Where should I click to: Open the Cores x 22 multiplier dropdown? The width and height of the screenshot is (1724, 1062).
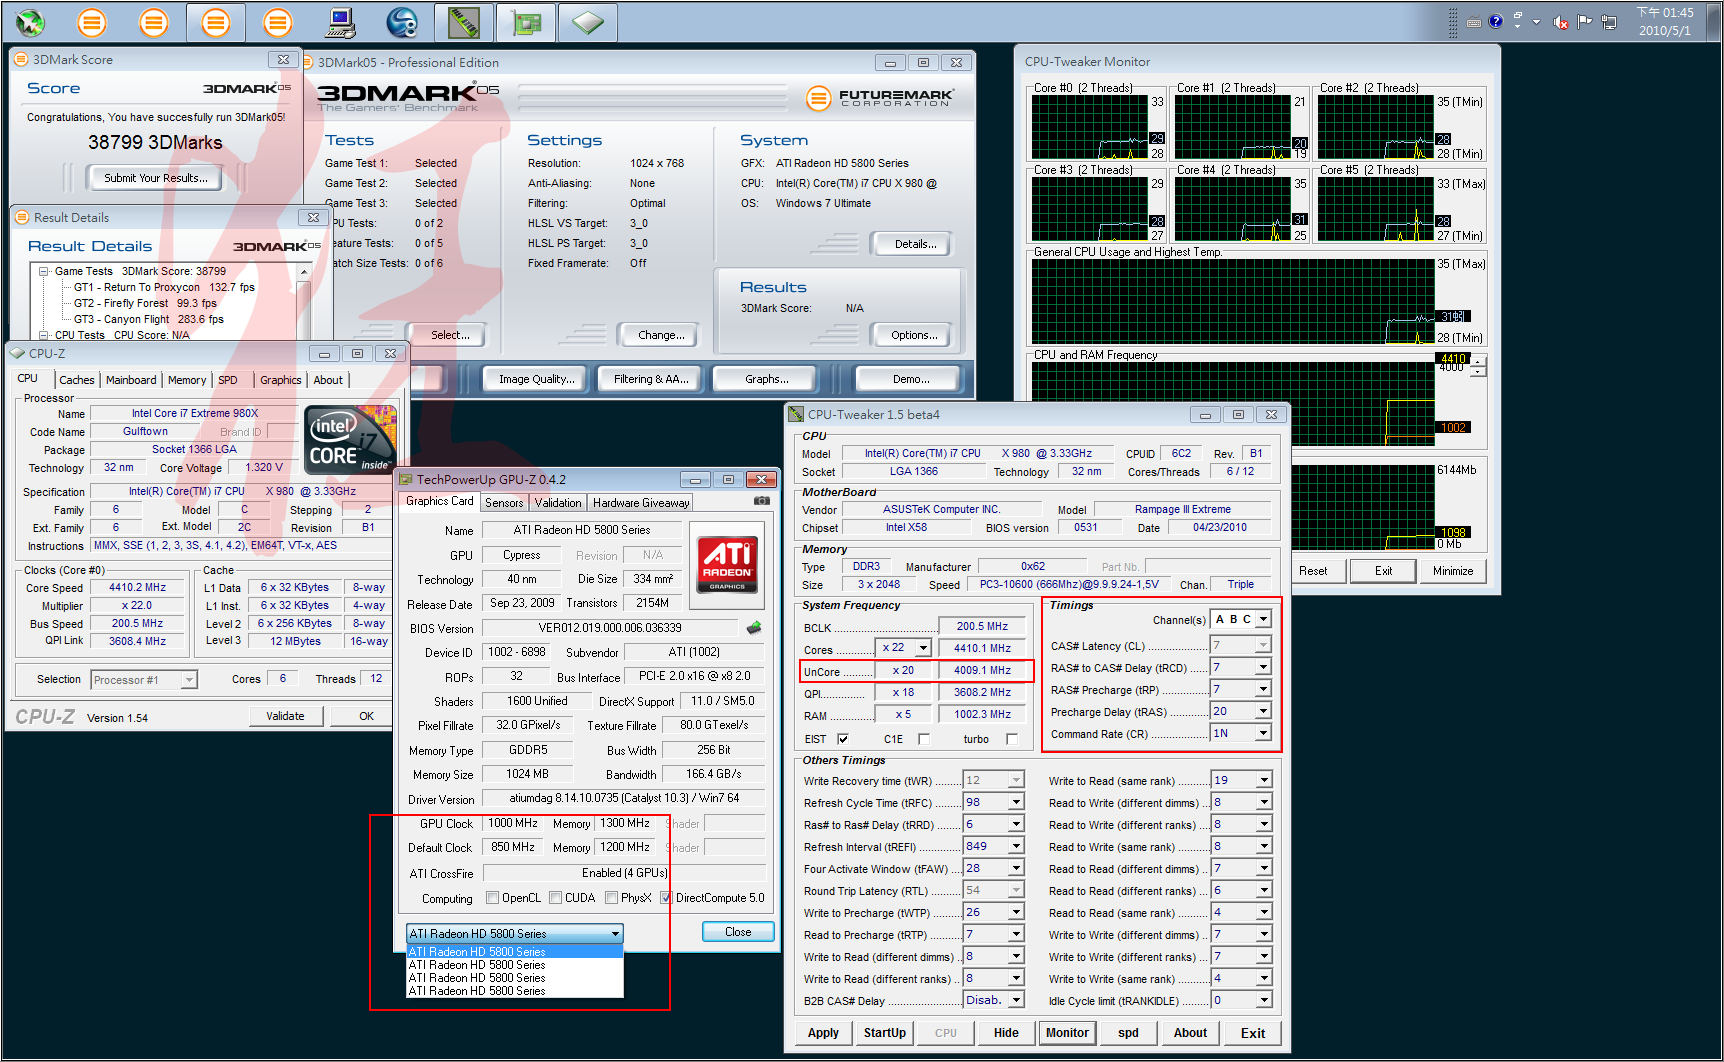click(x=923, y=648)
